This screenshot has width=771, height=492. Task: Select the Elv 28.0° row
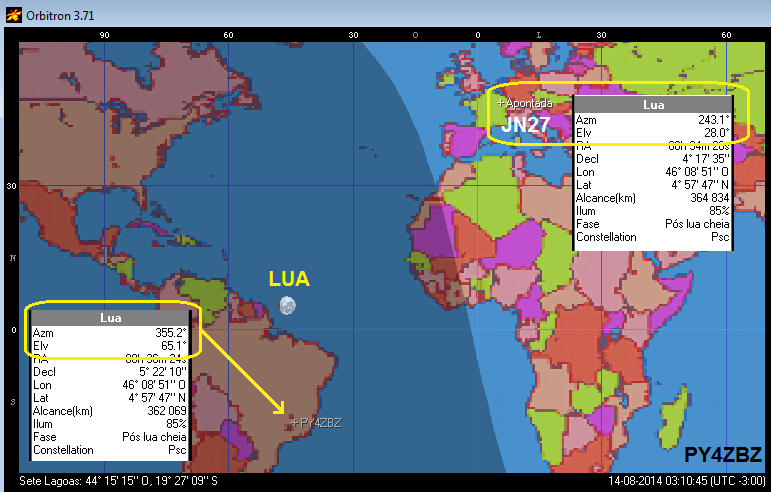pos(652,133)
